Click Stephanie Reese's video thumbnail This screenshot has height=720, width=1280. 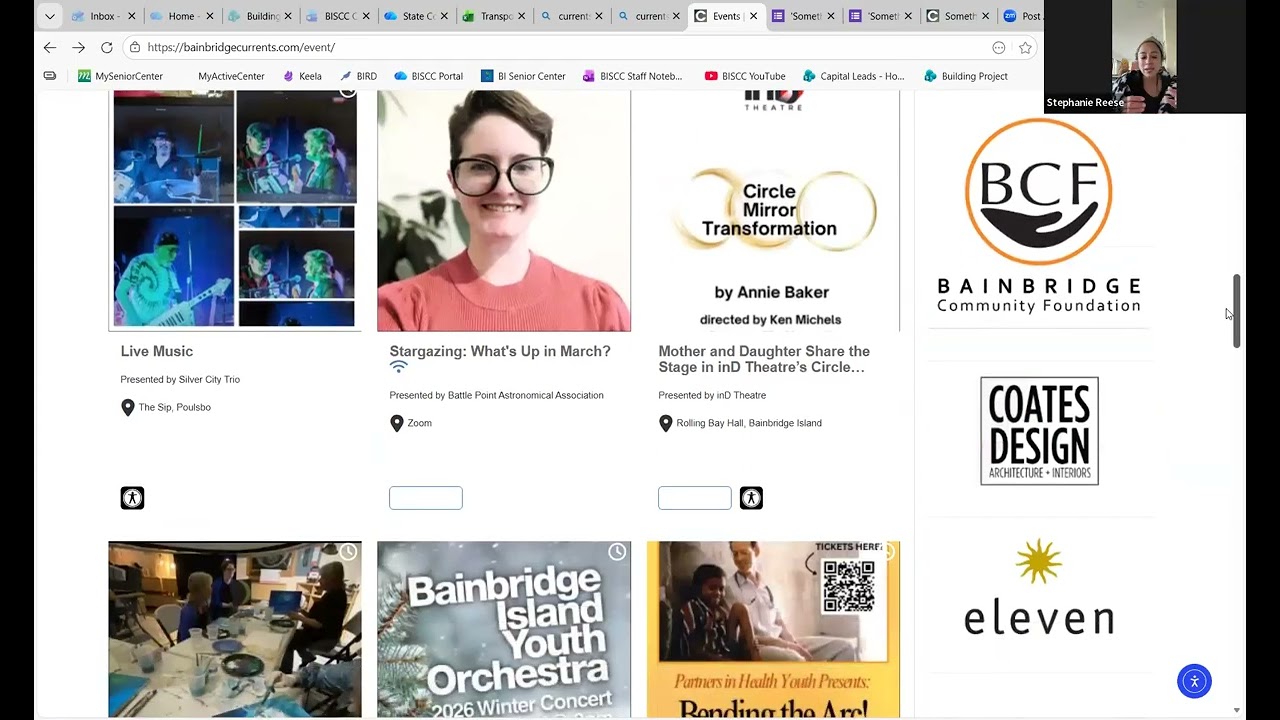point(1144,56)
